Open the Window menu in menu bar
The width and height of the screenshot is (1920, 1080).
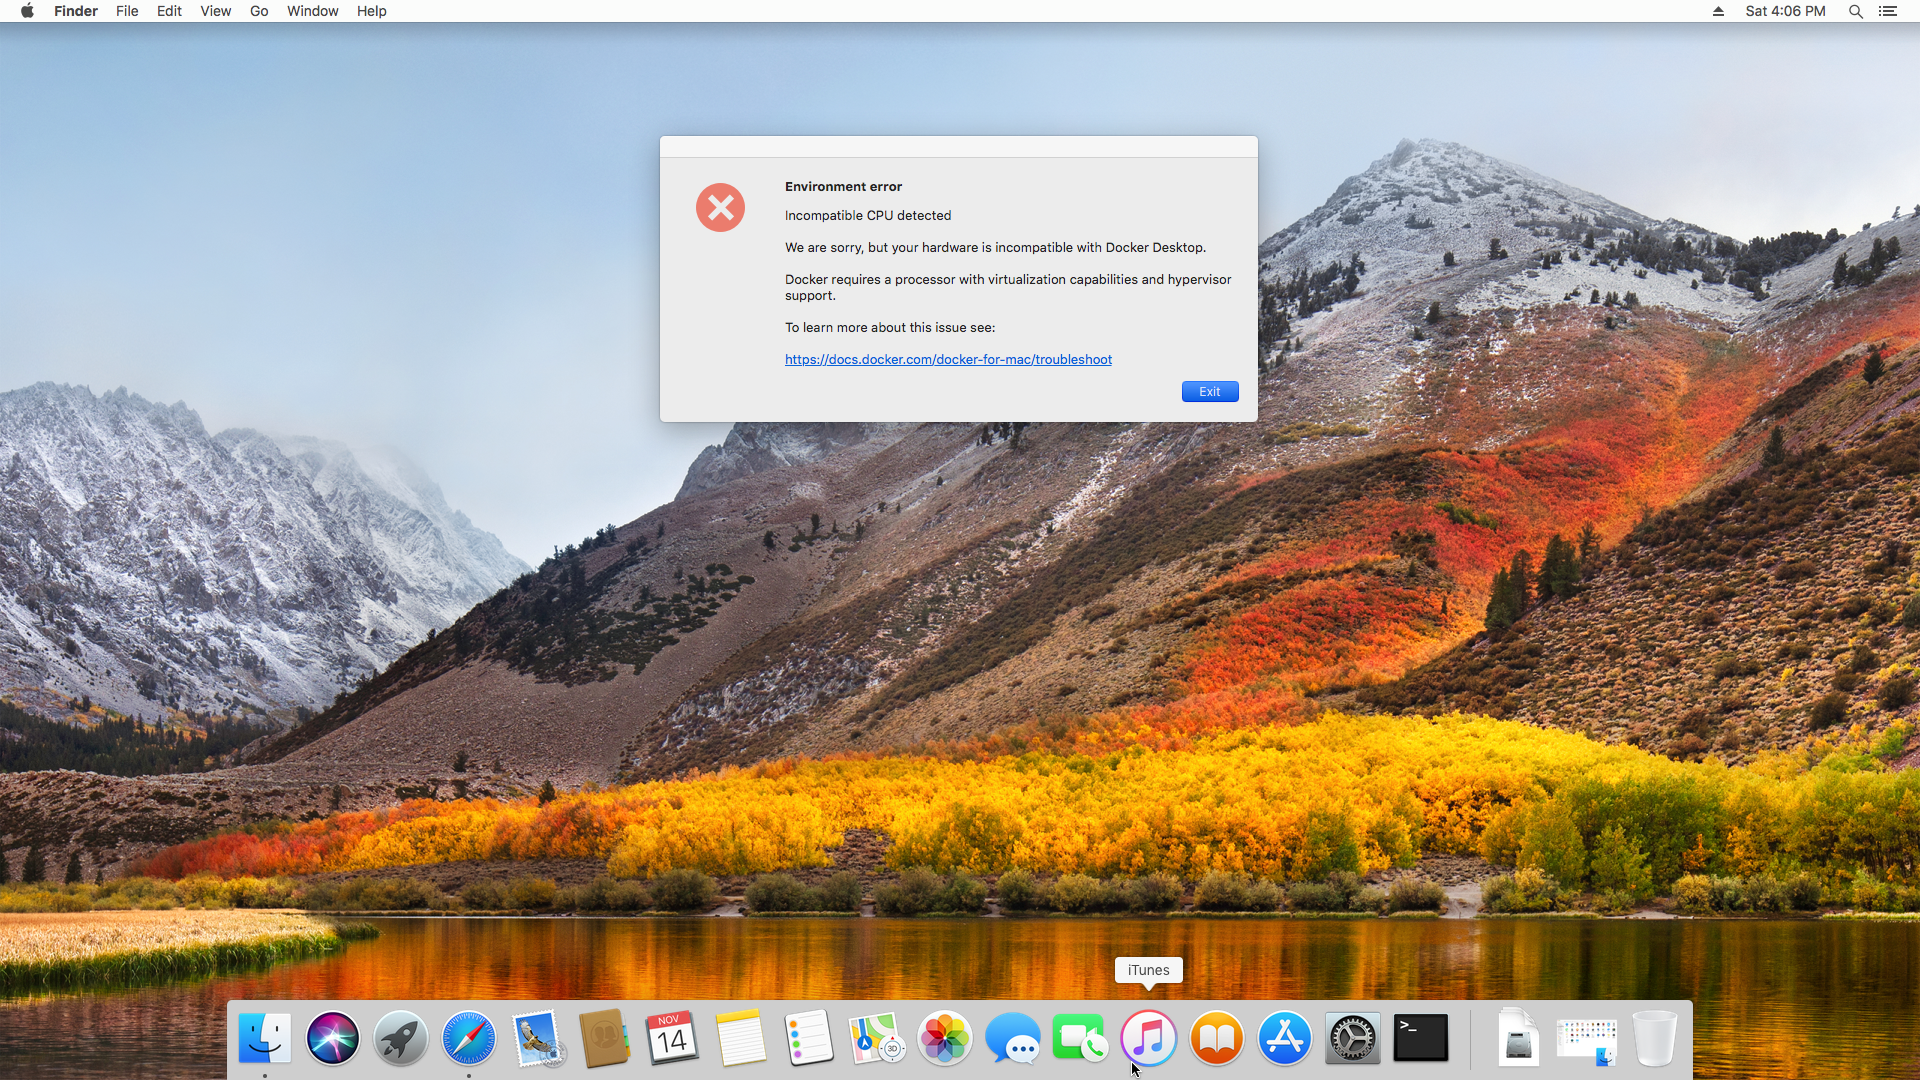[312, 11]
